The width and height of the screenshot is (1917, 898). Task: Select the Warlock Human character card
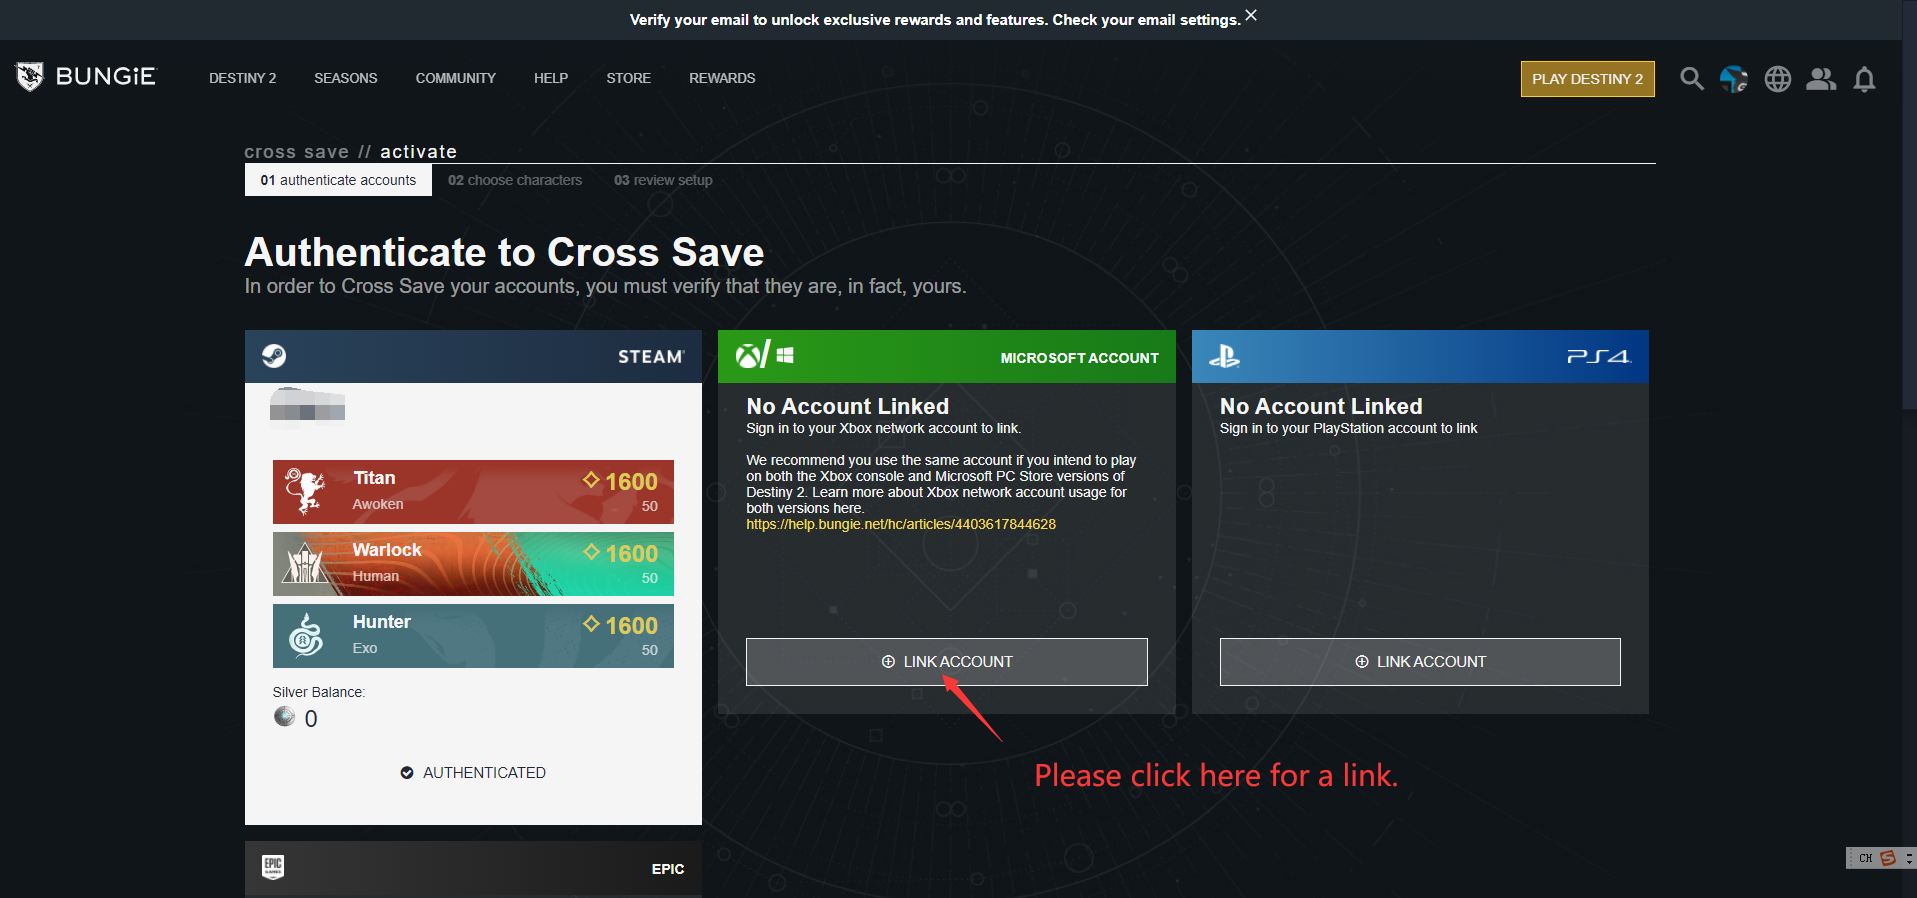(473, 564)
